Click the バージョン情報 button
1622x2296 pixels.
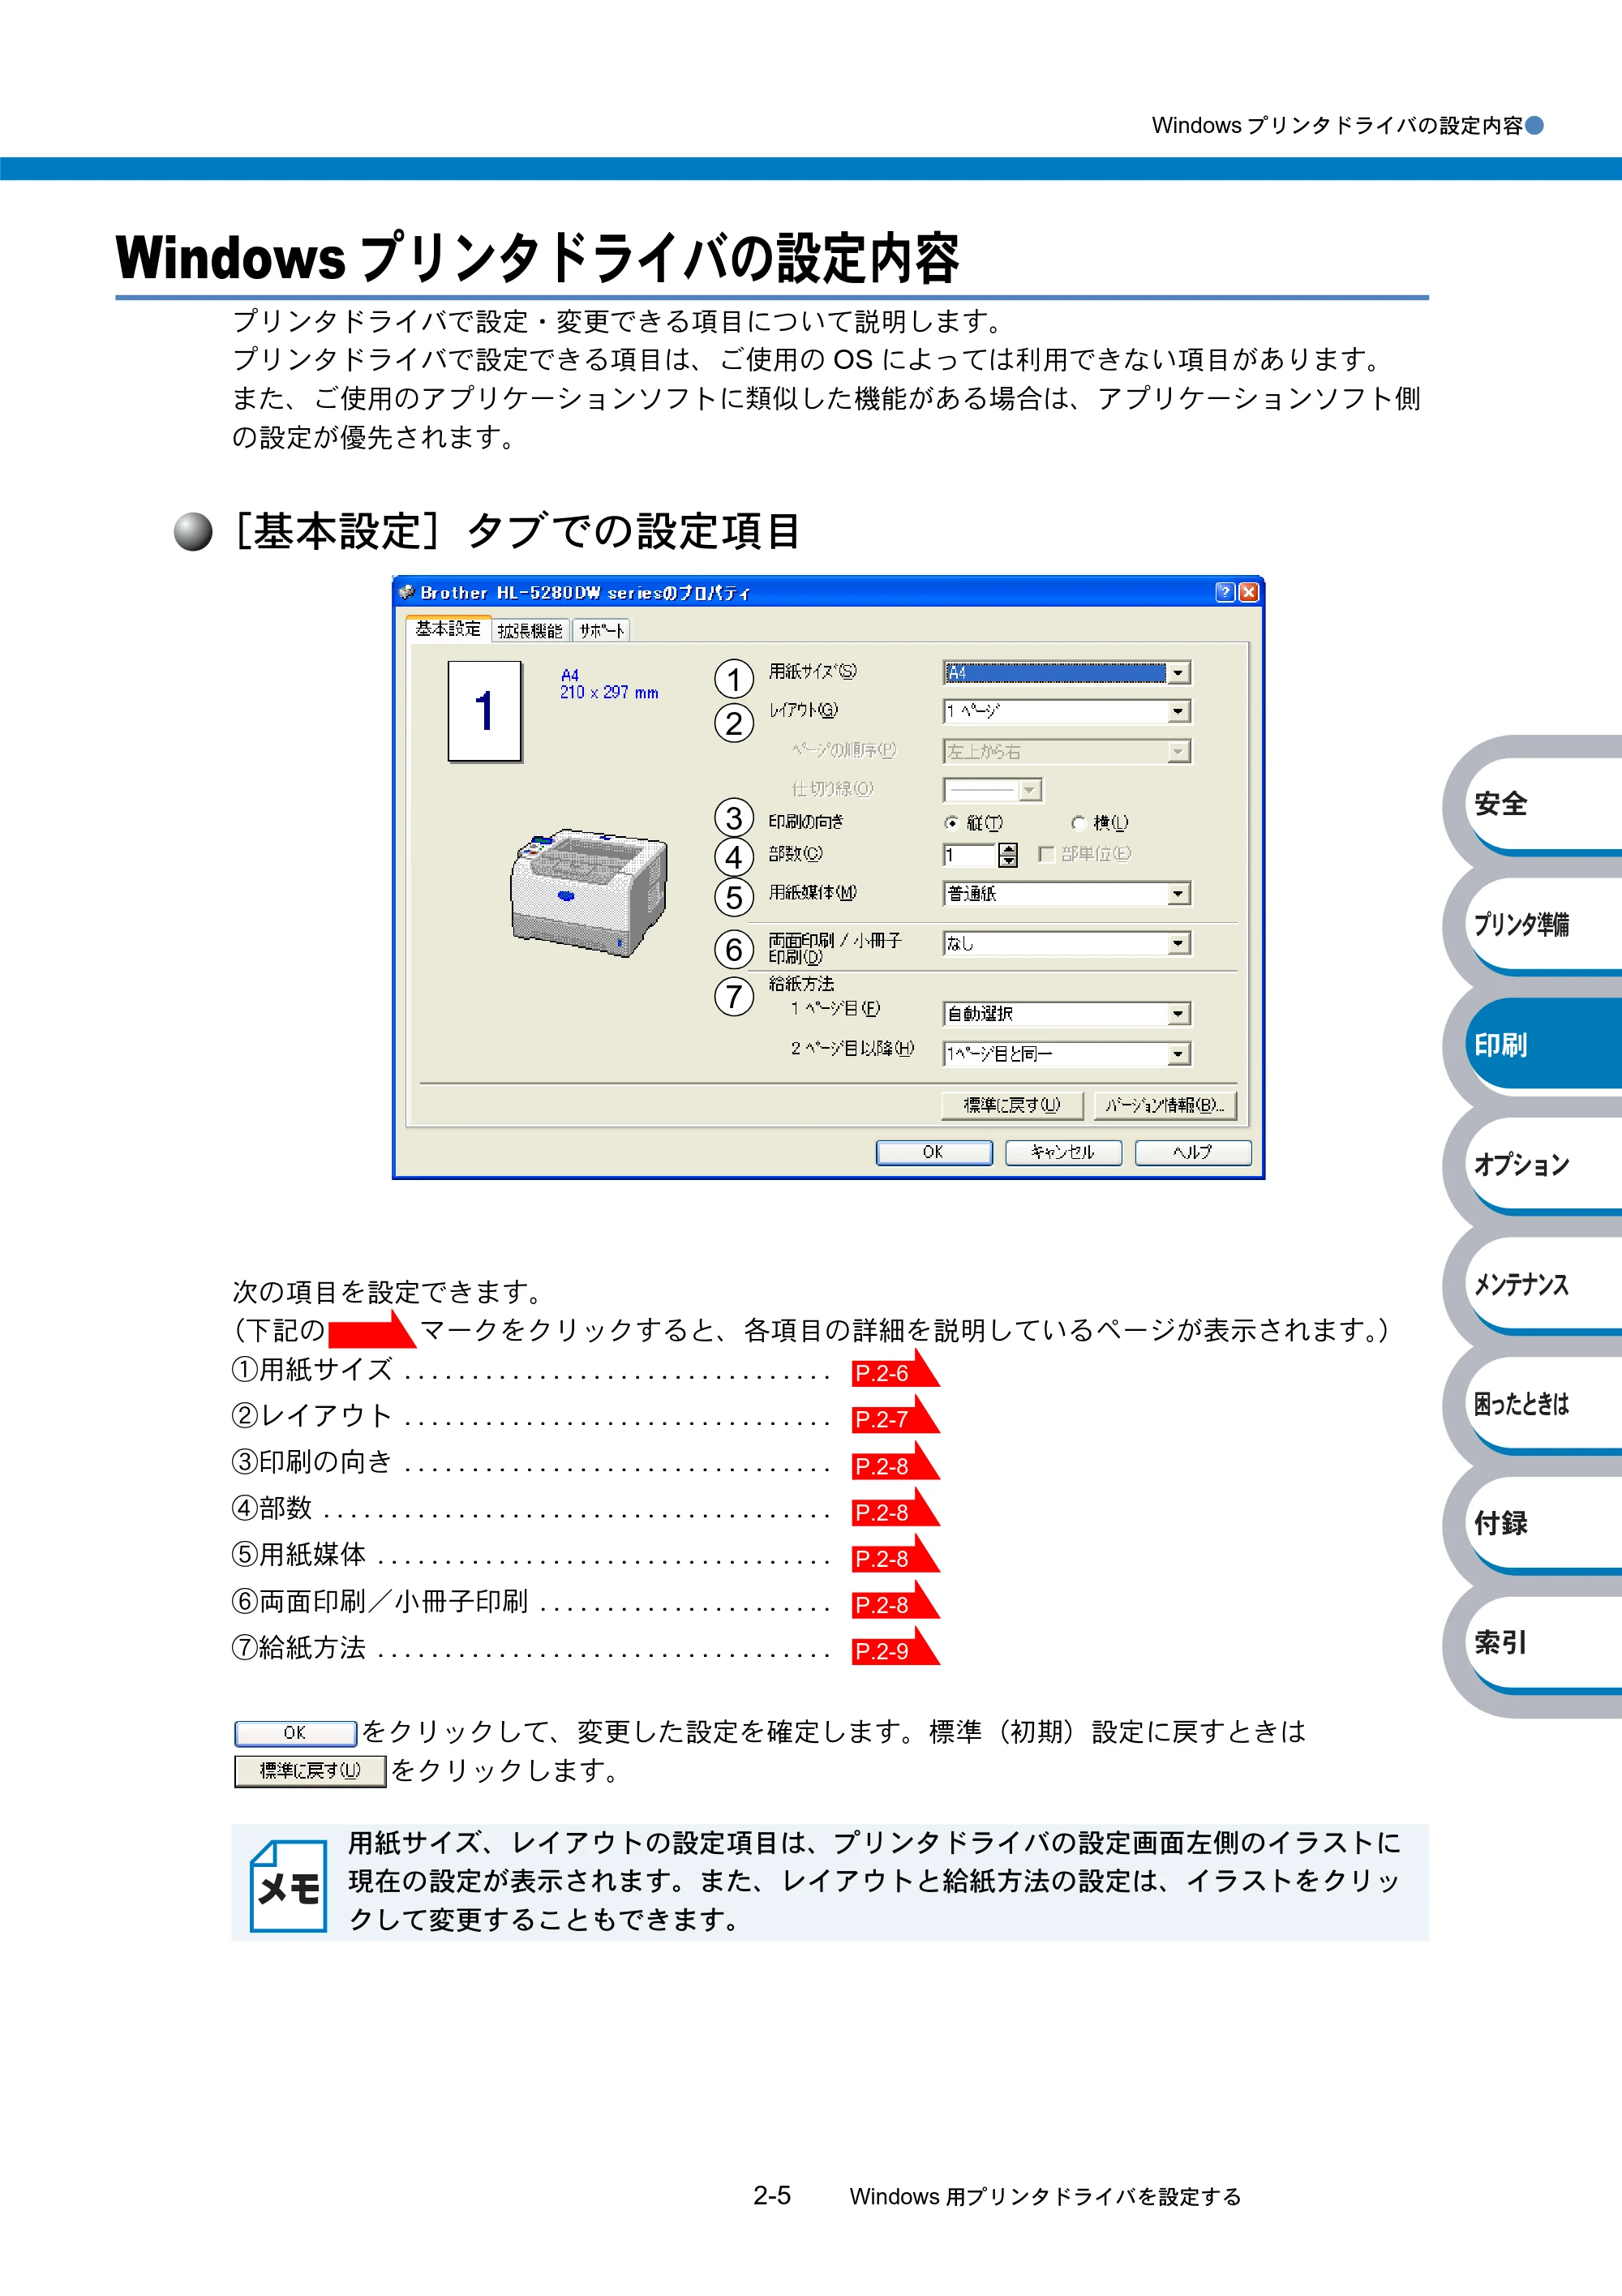[1165, 1105]
